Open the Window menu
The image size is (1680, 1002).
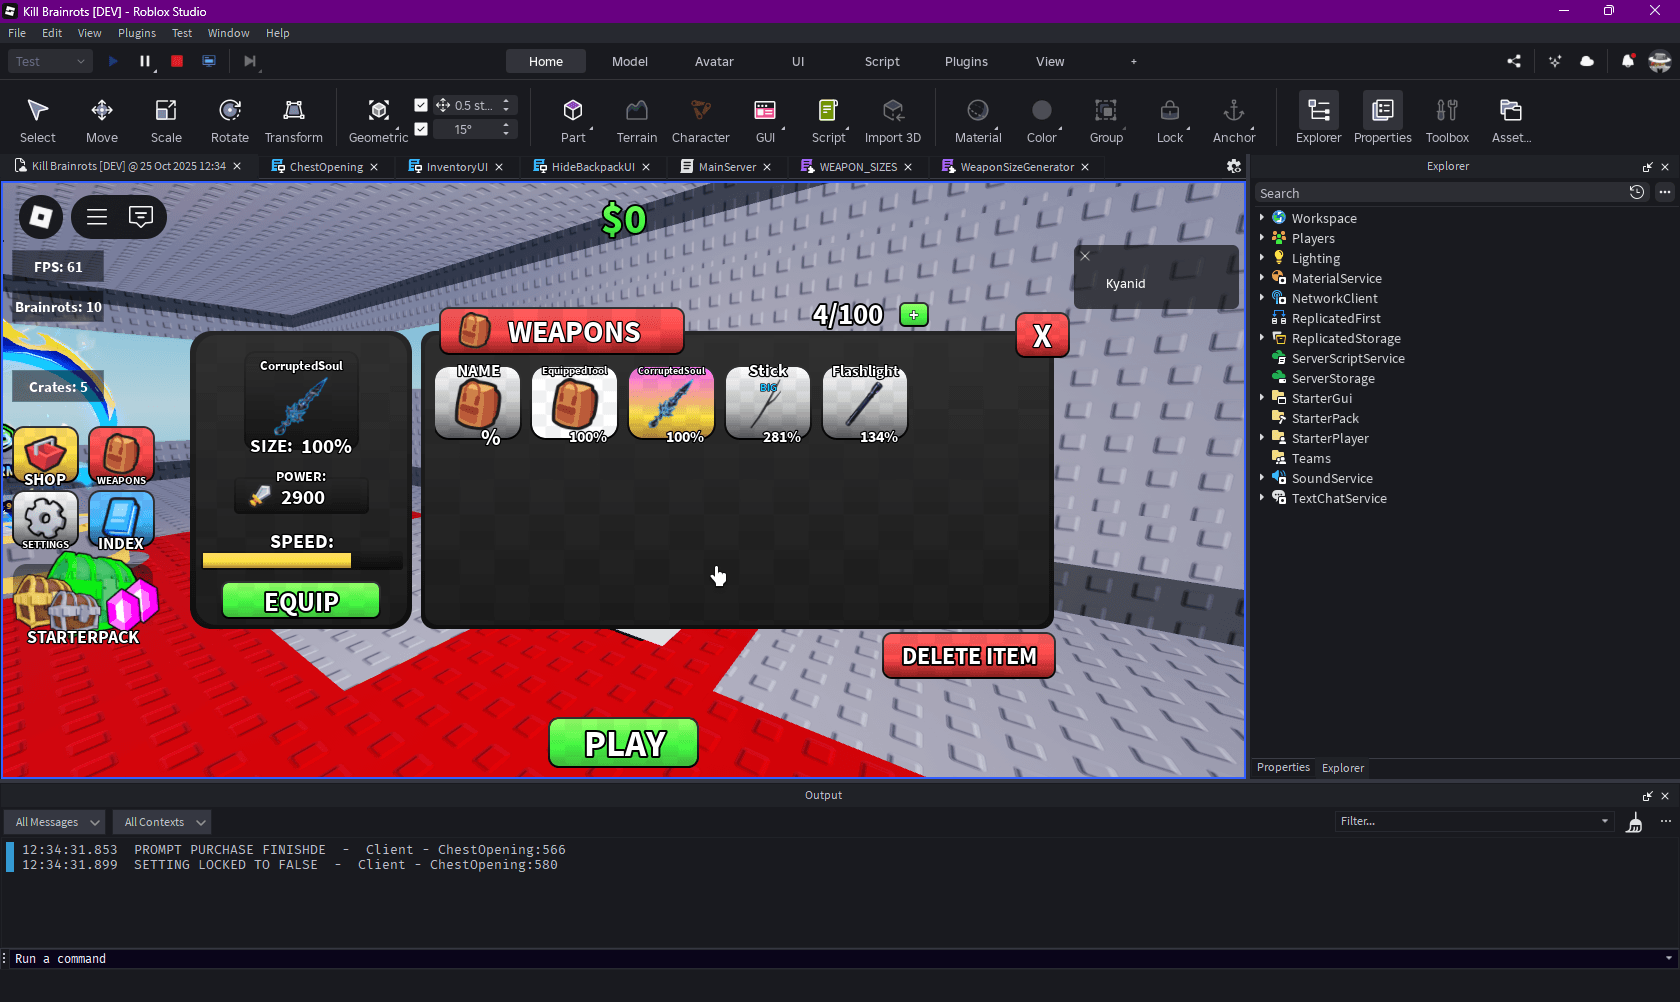[228, 33]
